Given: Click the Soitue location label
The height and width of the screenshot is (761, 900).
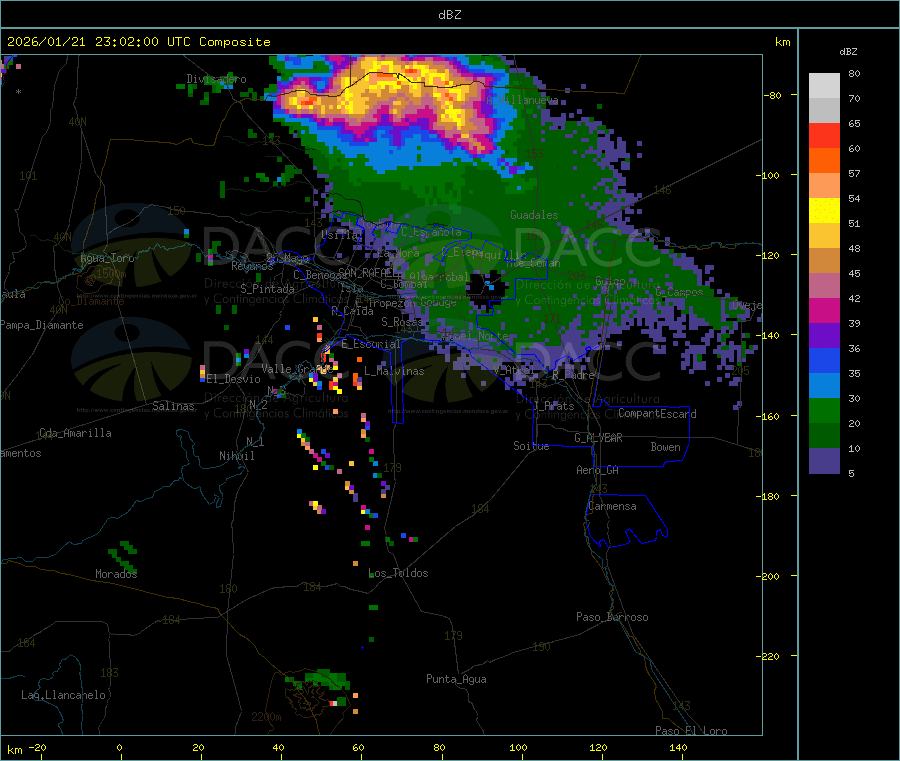Looking at the screenshot, I should pyautogui.click(x=531, y=446).
